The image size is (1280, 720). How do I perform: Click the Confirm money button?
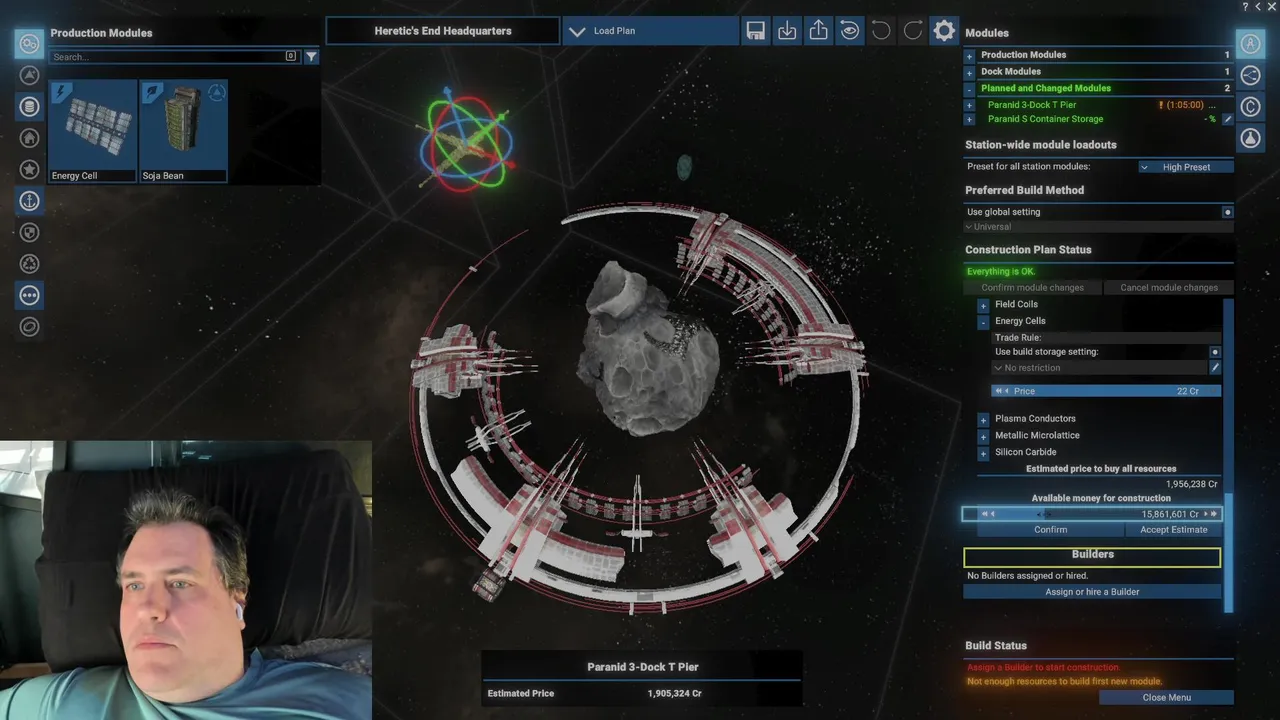pos(1050,530)
